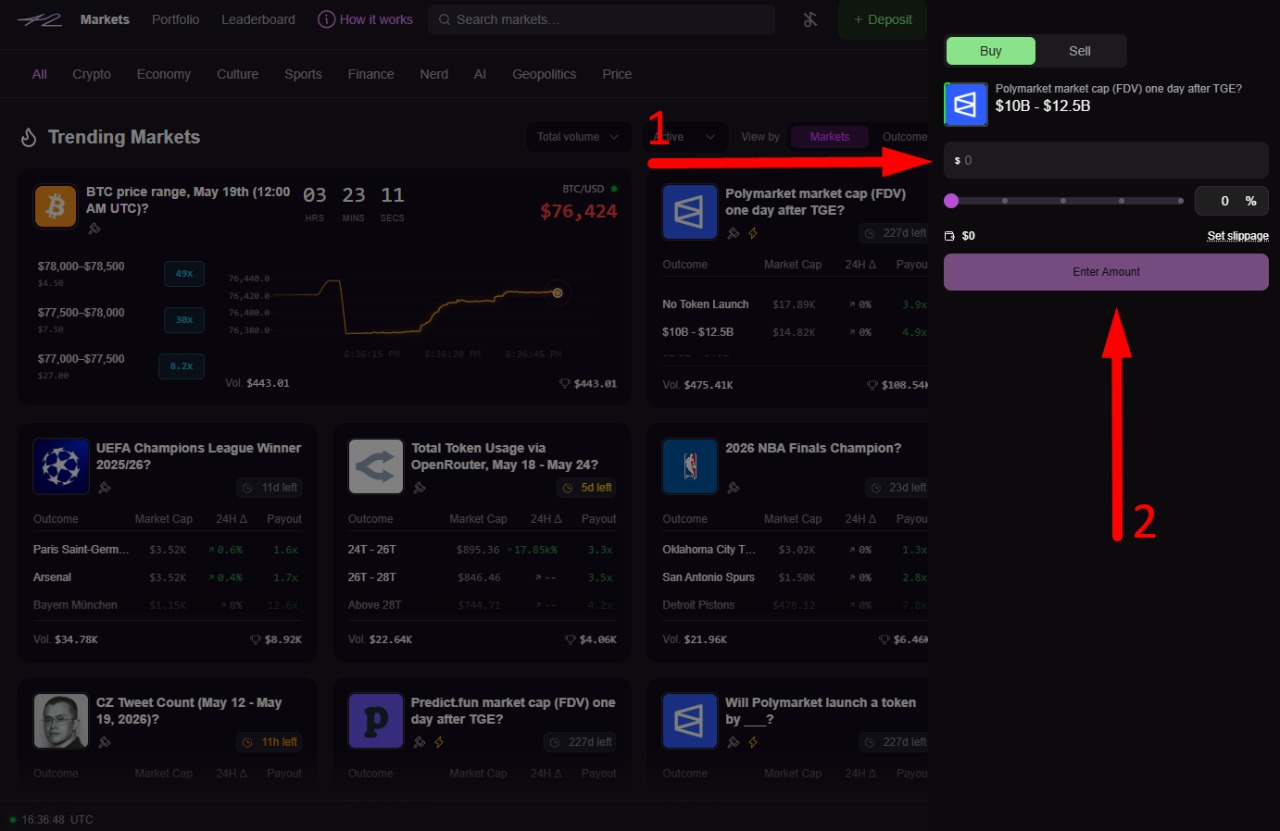Click pin icon under 2026 NBA Finals title
1280x831 pixels.
click(733, 488)
